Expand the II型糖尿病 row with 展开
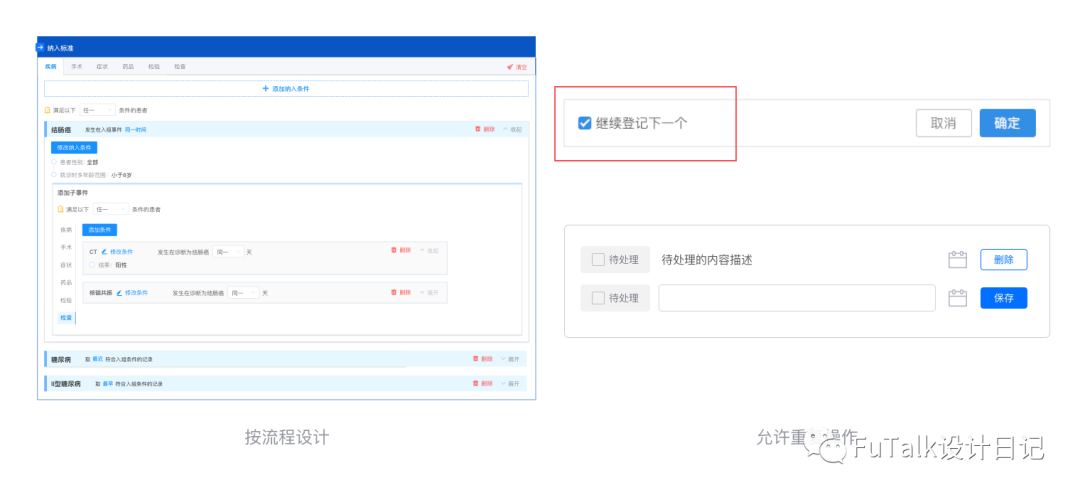 pyautogui.click(x=510, y=383)
